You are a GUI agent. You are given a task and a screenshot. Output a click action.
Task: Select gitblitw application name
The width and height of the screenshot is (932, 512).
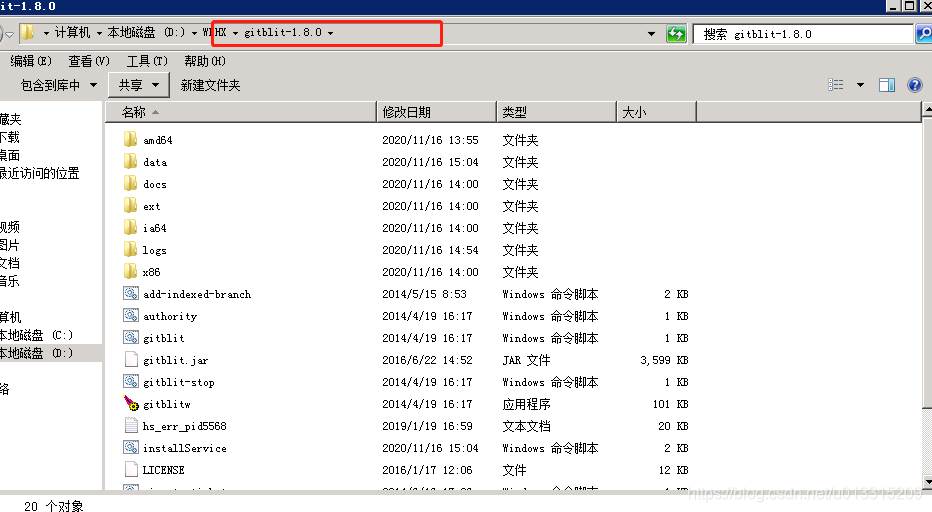[166, 404]
